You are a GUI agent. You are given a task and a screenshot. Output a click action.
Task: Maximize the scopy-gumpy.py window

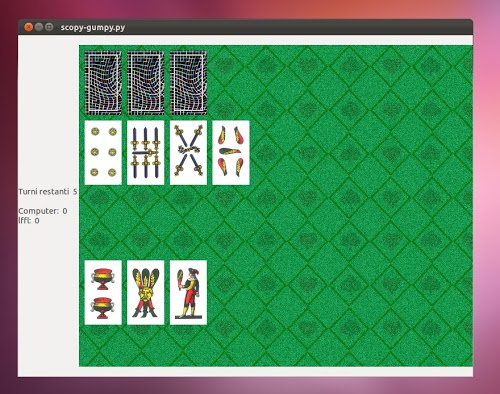pos(49,27)
